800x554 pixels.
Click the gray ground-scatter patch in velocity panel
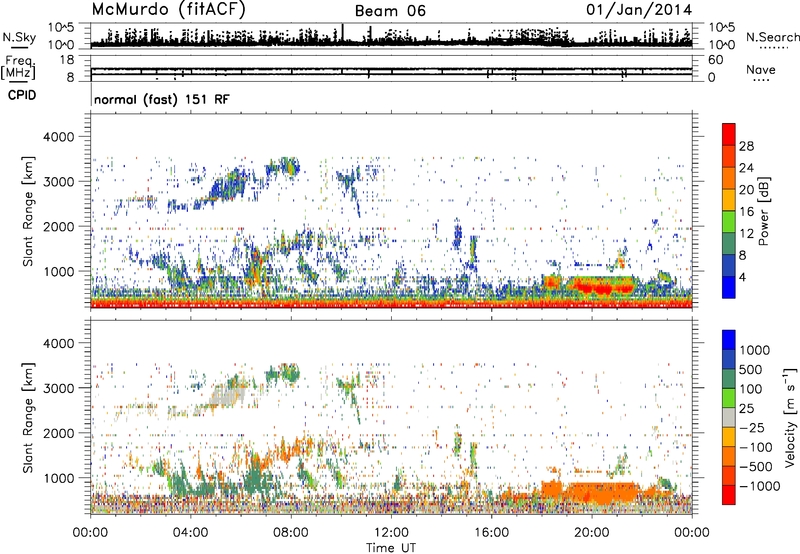click(x=228, y=396)
